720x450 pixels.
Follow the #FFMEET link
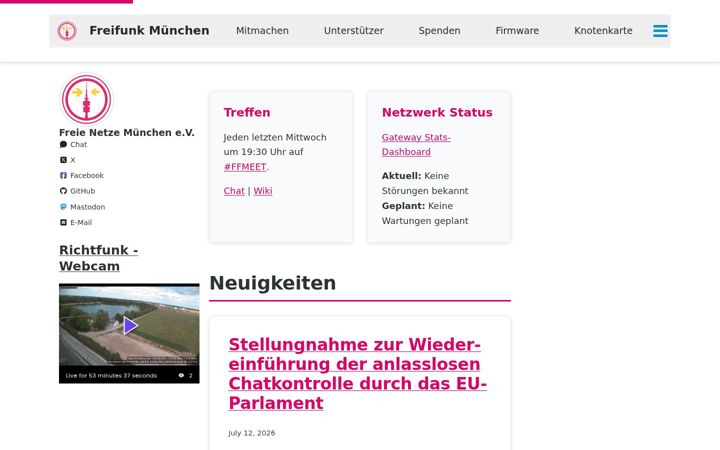(245, 167)
